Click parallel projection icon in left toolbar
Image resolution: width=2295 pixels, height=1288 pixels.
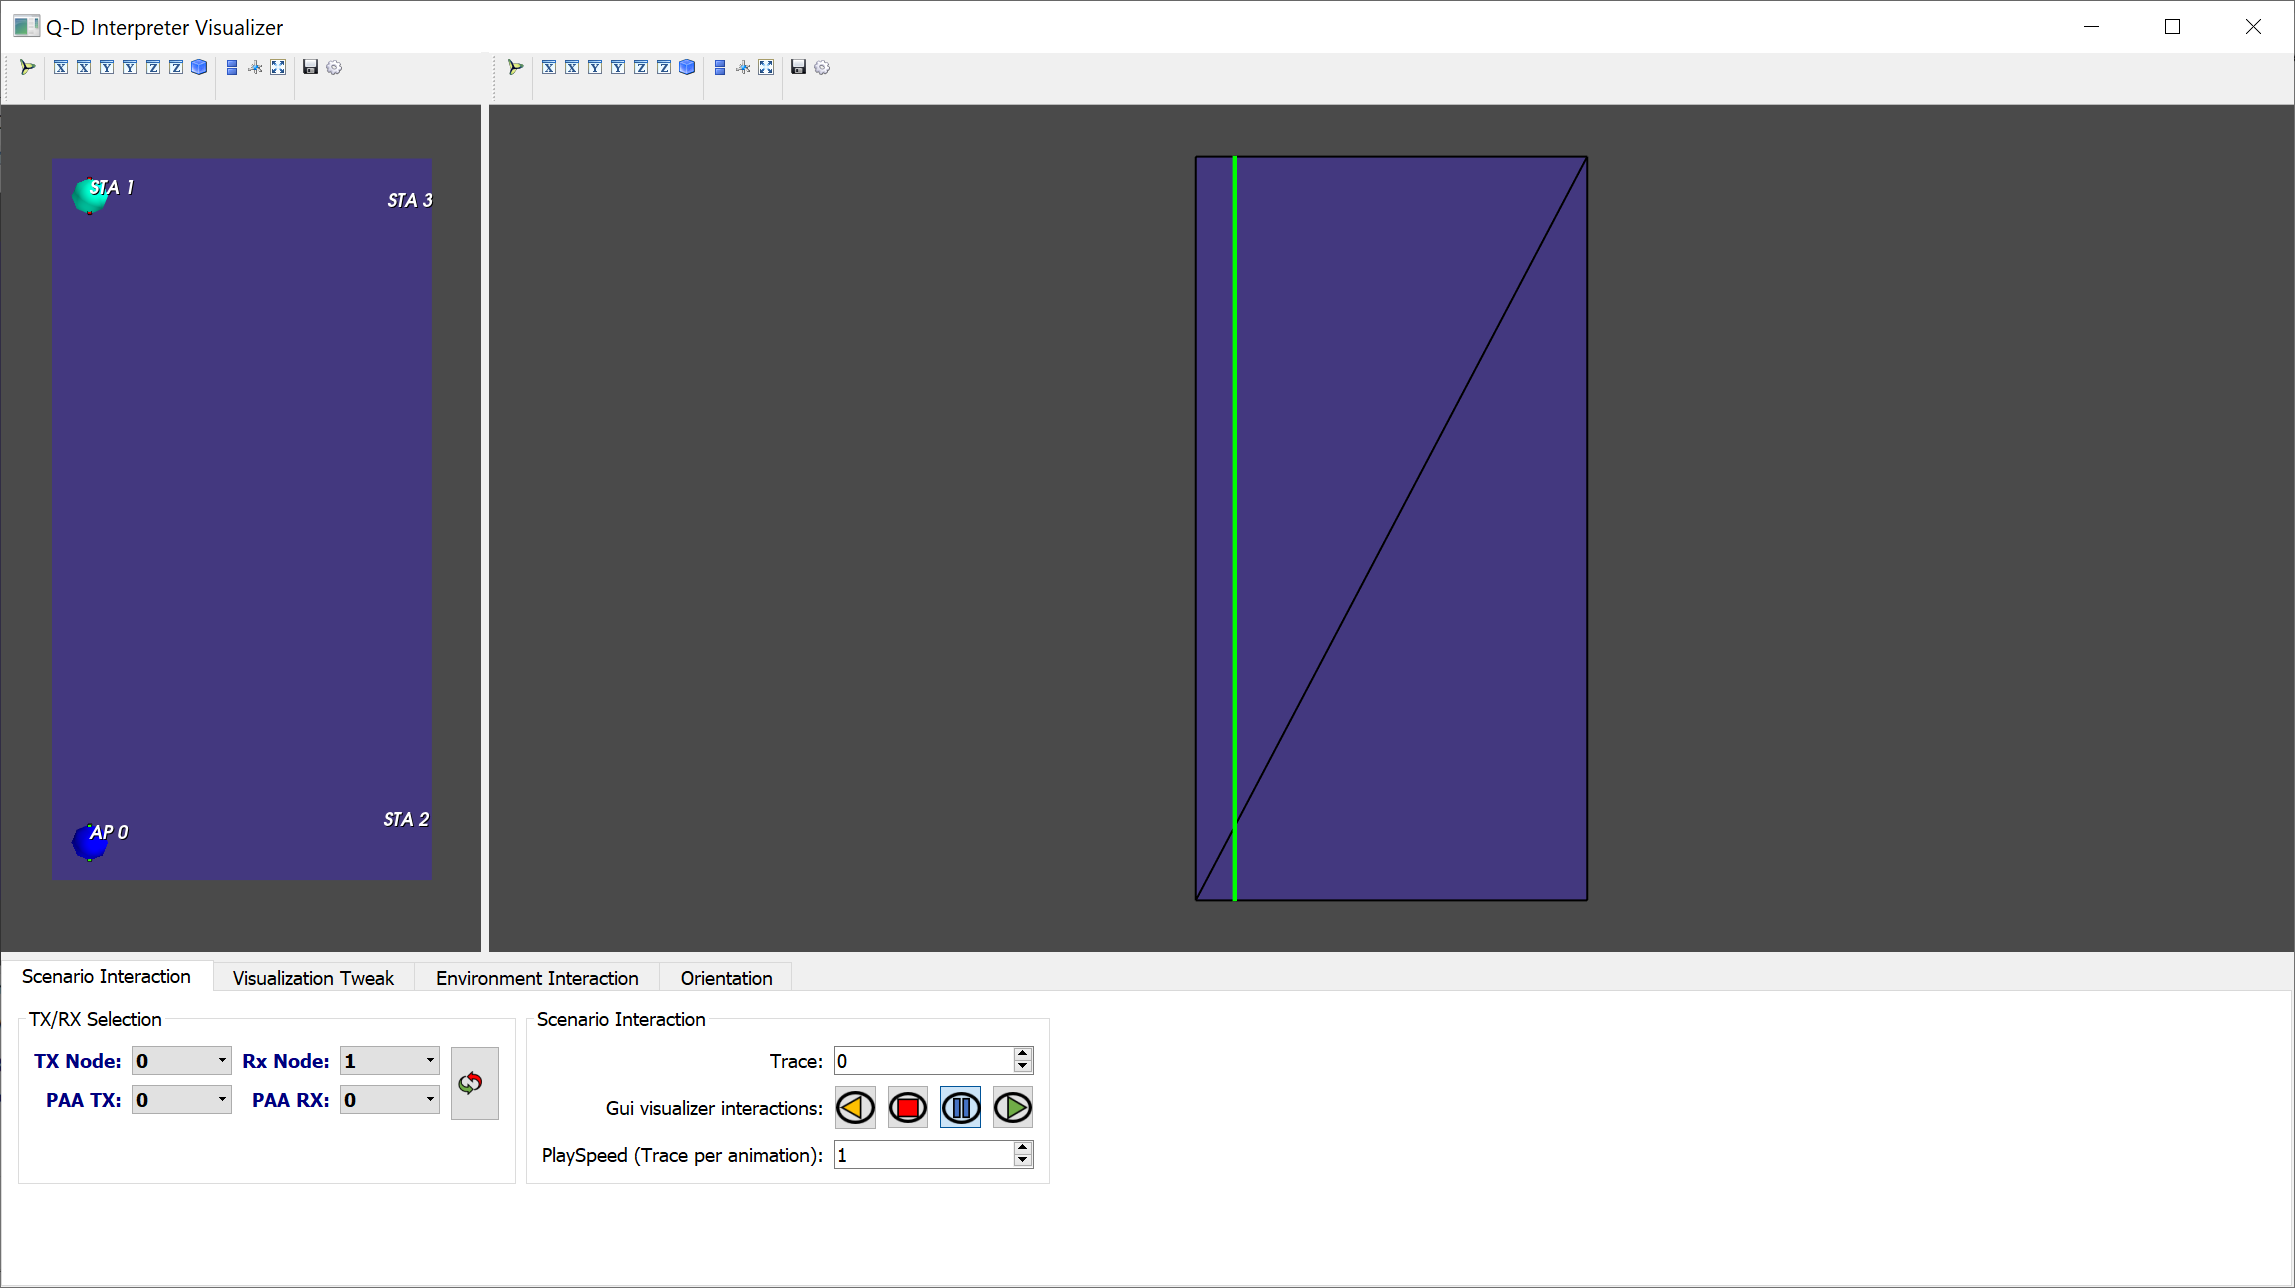[232, 67]
